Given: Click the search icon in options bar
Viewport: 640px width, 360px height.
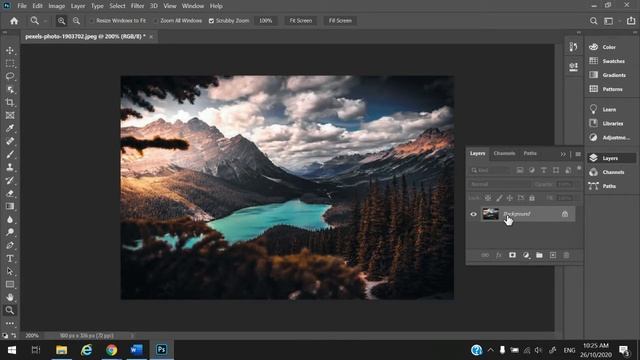Looking at the screenshot, I should (593, 21).
